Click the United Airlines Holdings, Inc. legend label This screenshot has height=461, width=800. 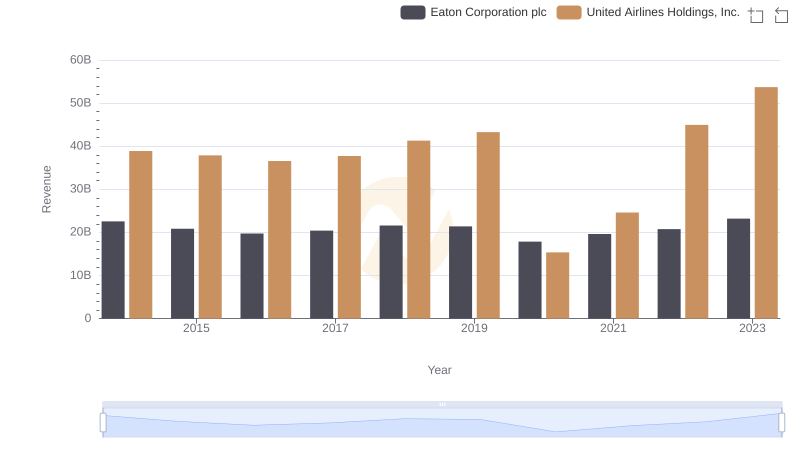click(x=663, y=12)
